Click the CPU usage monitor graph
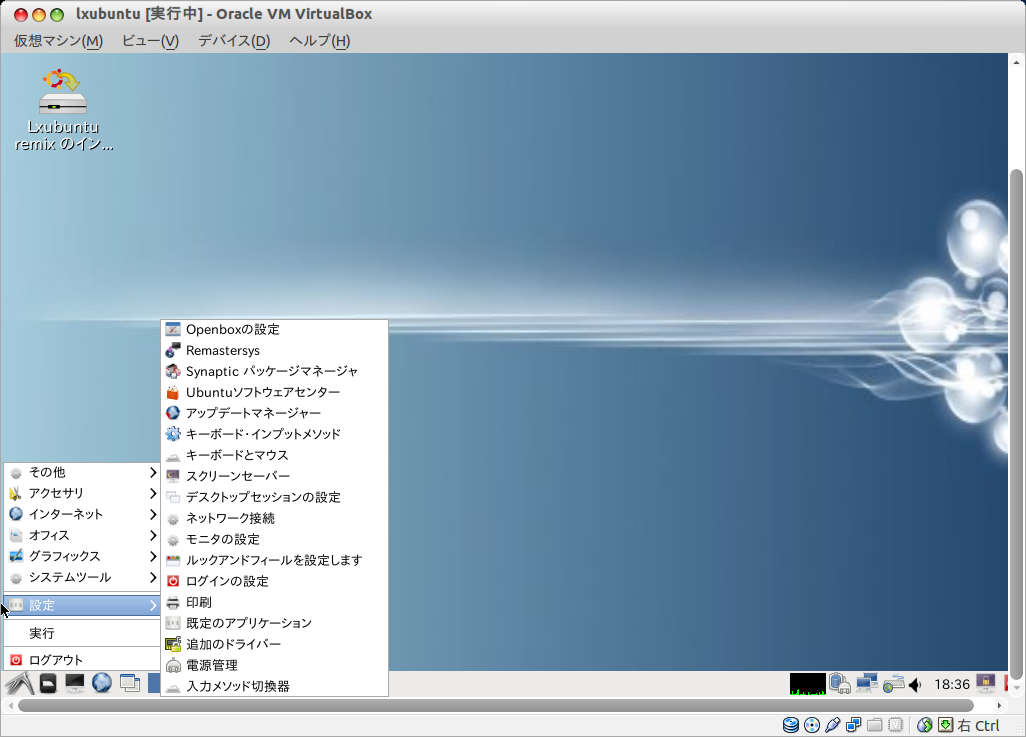Screen dimensions: 1026x737 point(807,684)
